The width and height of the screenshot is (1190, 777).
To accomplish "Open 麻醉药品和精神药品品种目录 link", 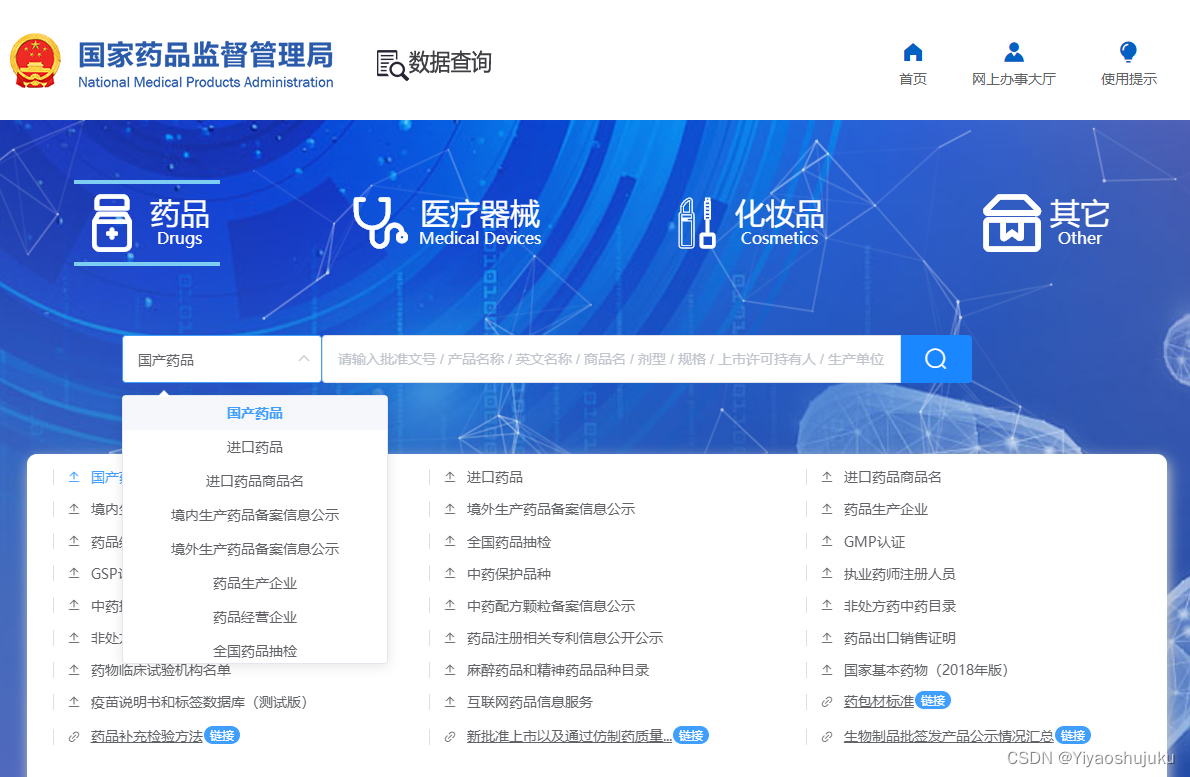I will point(558,670).
